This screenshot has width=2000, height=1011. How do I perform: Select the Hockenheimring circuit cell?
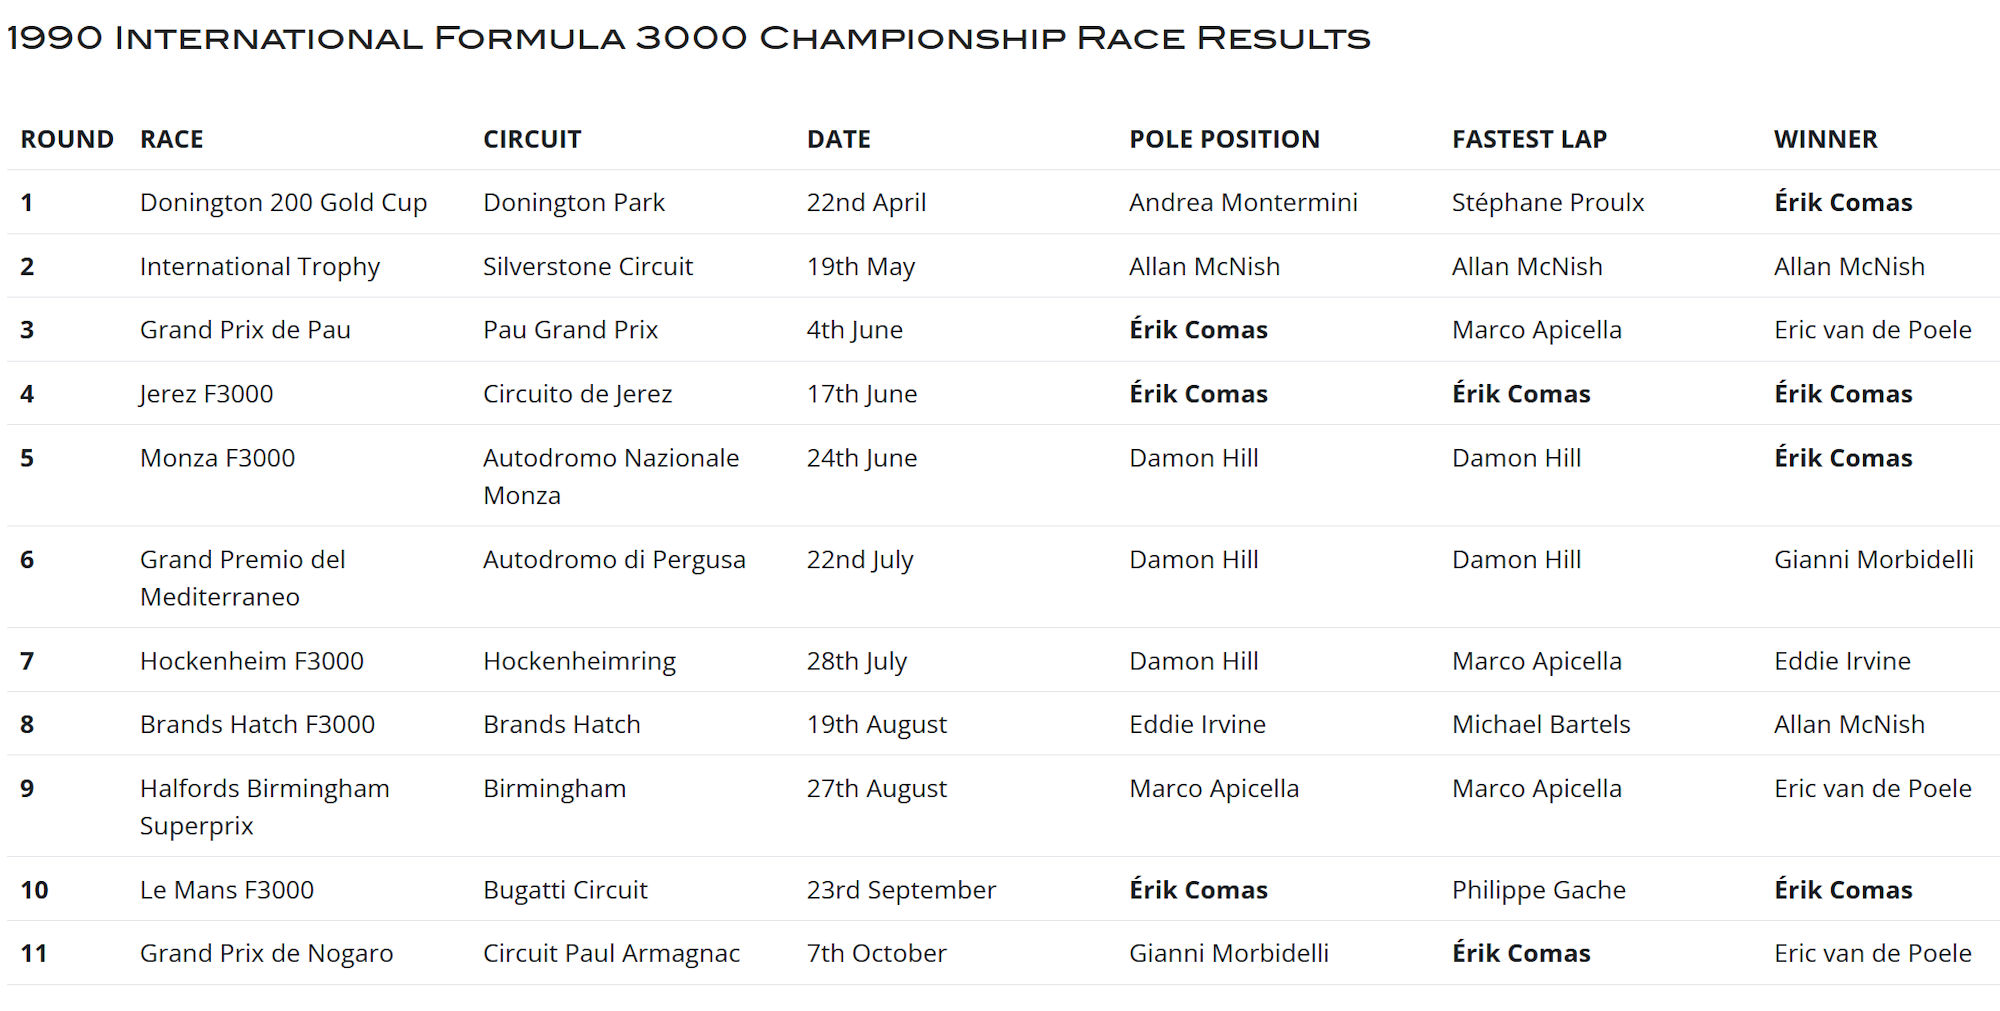pyautogui.click(x=579, y=661)
